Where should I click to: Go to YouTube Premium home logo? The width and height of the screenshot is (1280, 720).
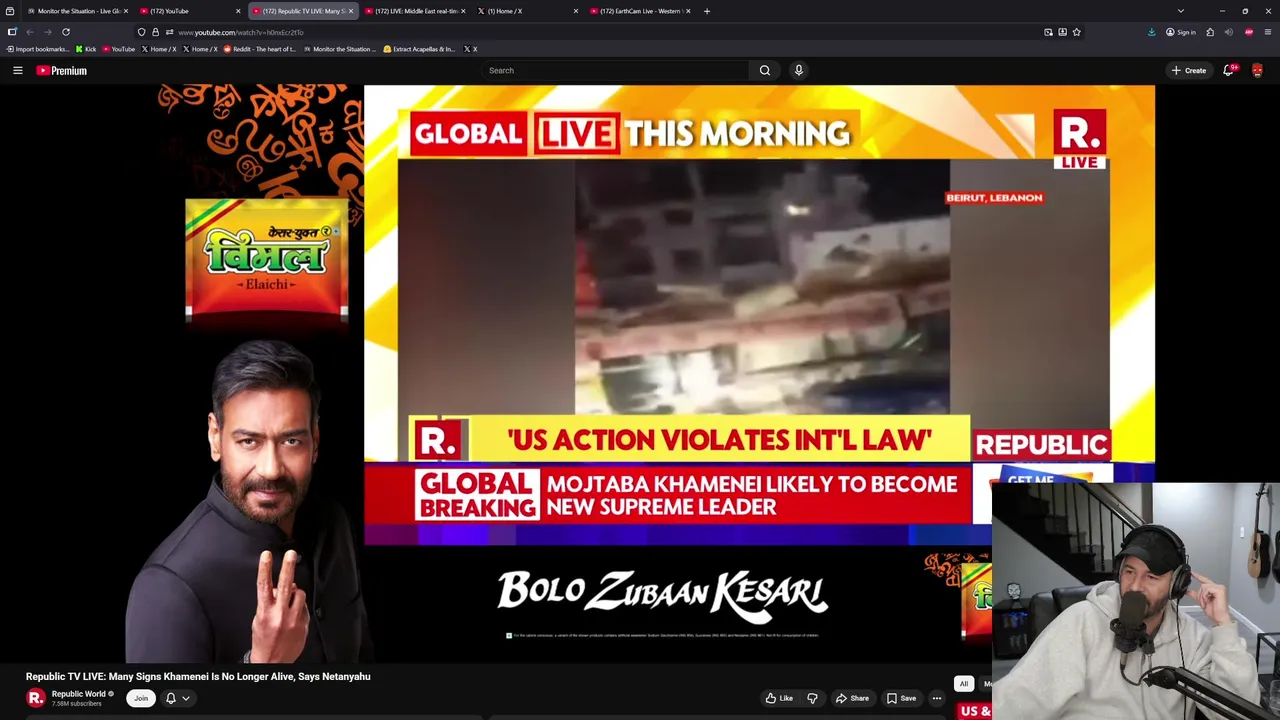point(61,70)
